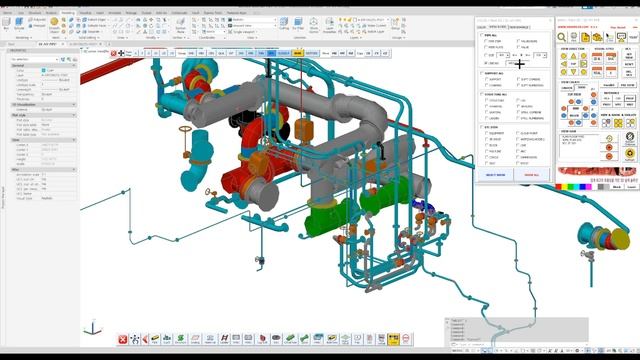This screenshot has height=360, width=640.
Task: Click the yellow document icon in the right panel
Action: [x=585, y=37]
